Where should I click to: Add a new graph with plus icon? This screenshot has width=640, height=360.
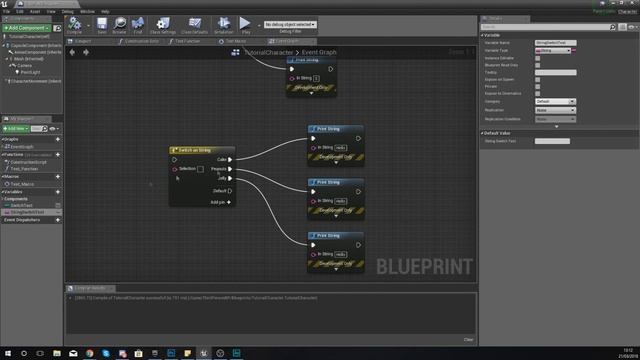[58, 139]
